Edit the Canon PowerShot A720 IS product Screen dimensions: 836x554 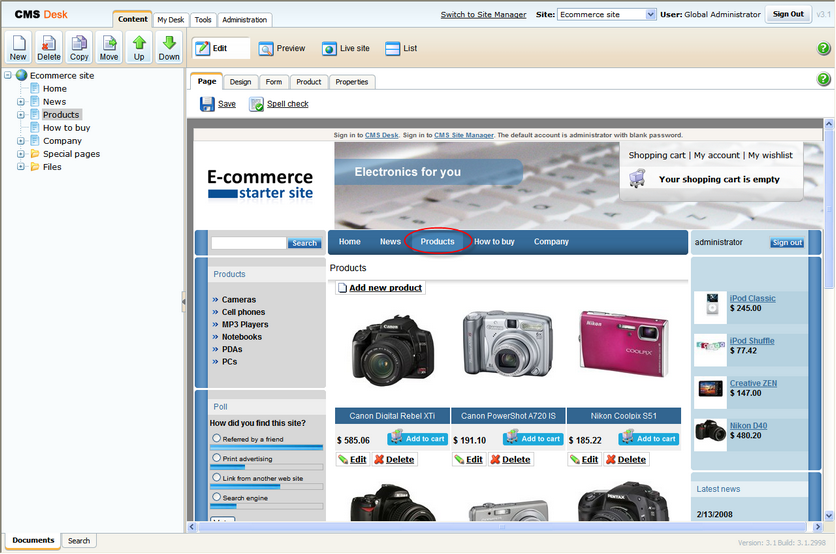(x=469, y=460)
